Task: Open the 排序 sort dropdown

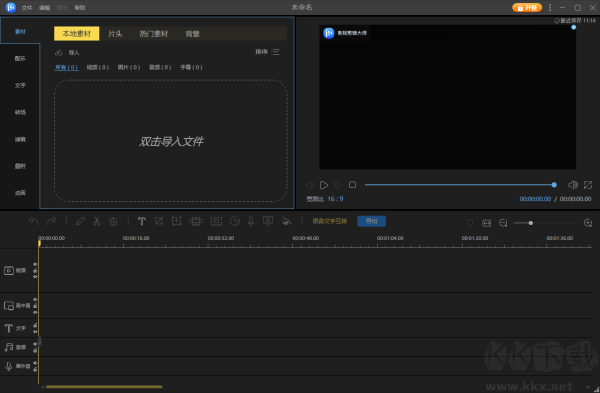Action: coord(267,52)
